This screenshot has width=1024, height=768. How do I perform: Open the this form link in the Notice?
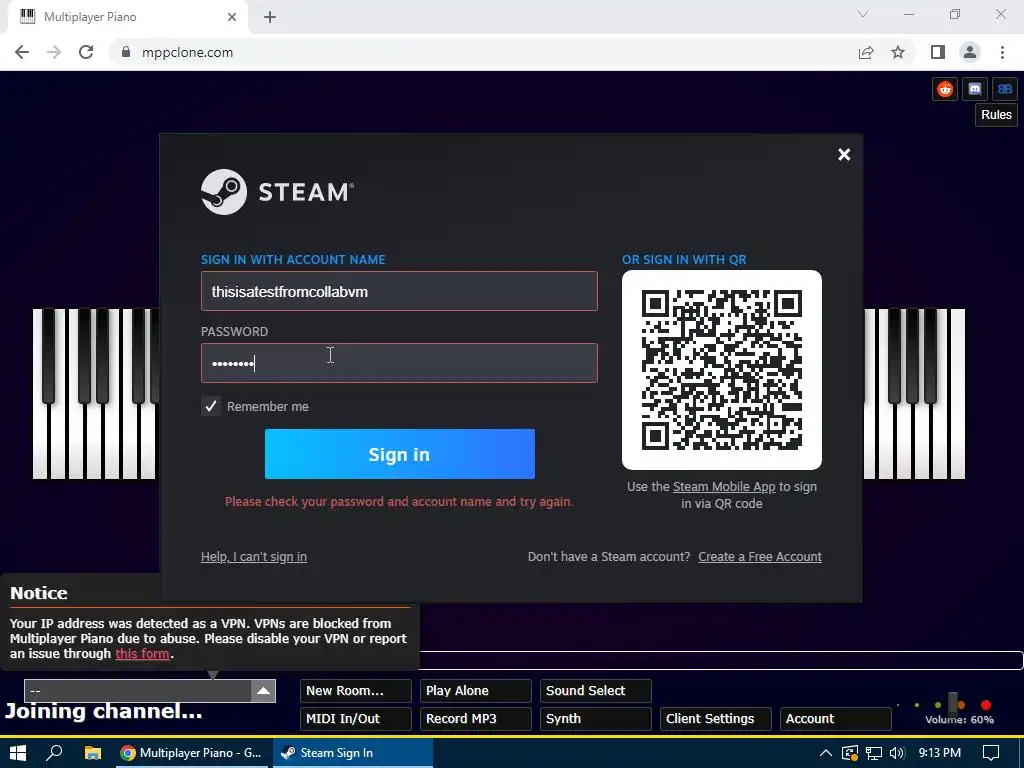point(142,654)
